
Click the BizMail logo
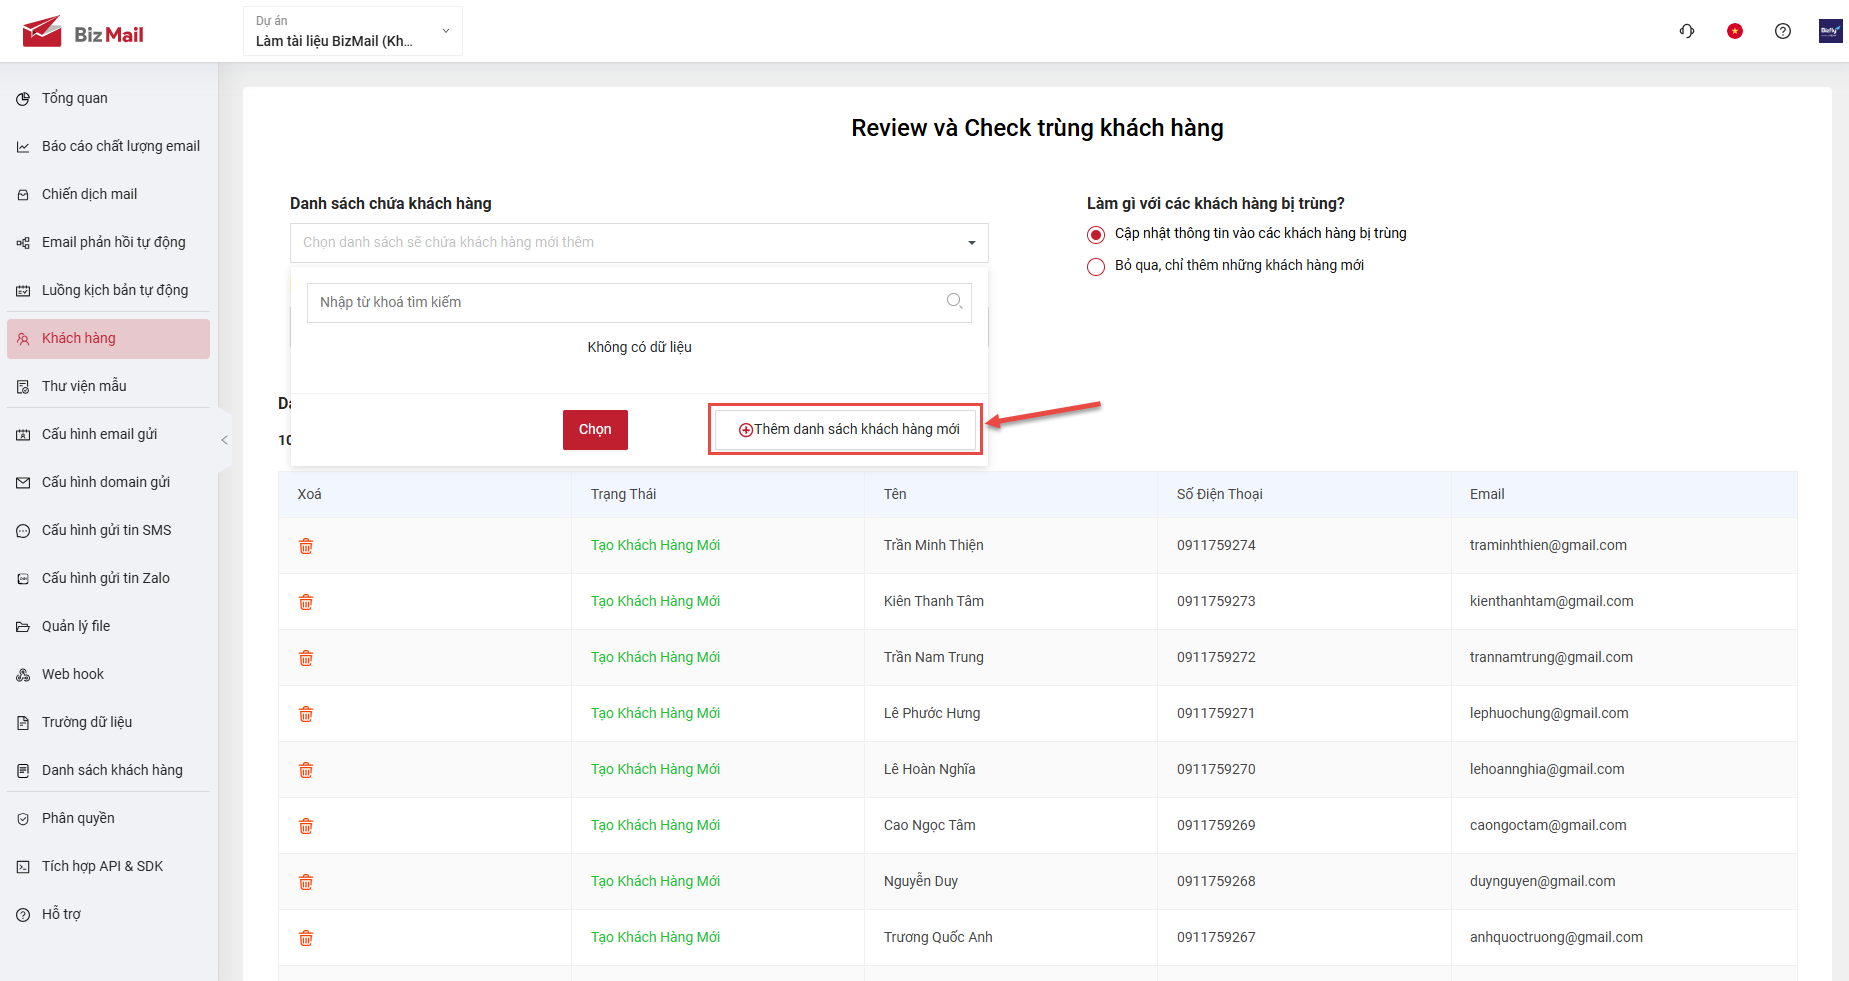pos(83,32)
